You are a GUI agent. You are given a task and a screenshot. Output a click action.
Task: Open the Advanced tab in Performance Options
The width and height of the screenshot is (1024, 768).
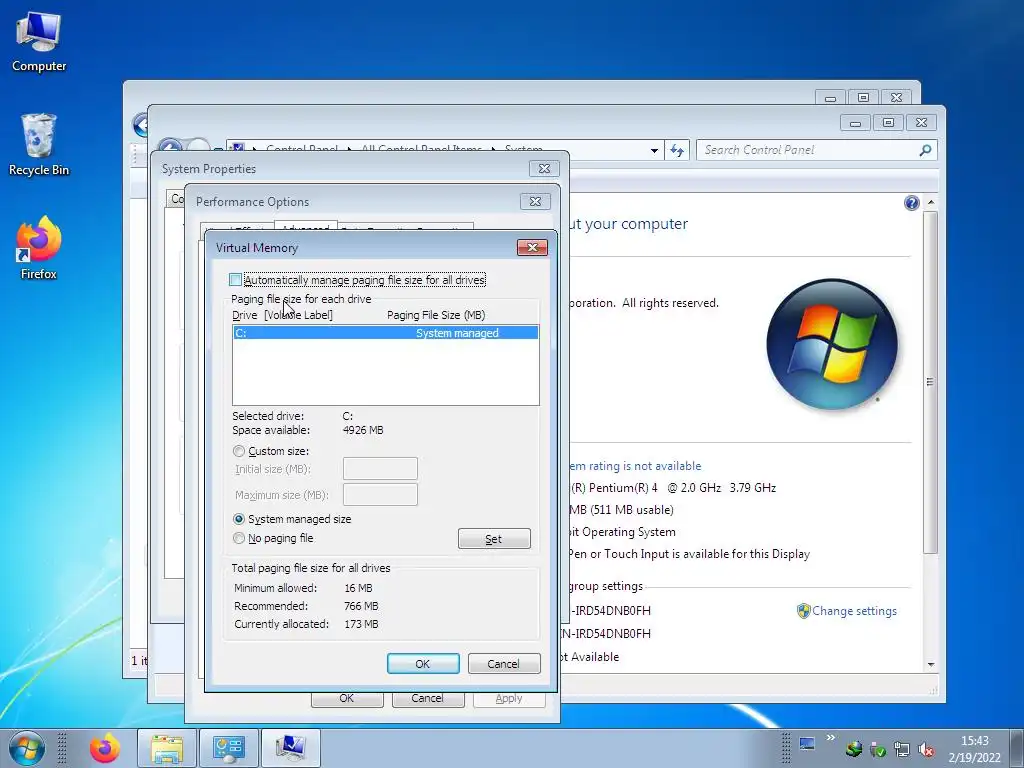pyautogui.click(x=306, y=226)
